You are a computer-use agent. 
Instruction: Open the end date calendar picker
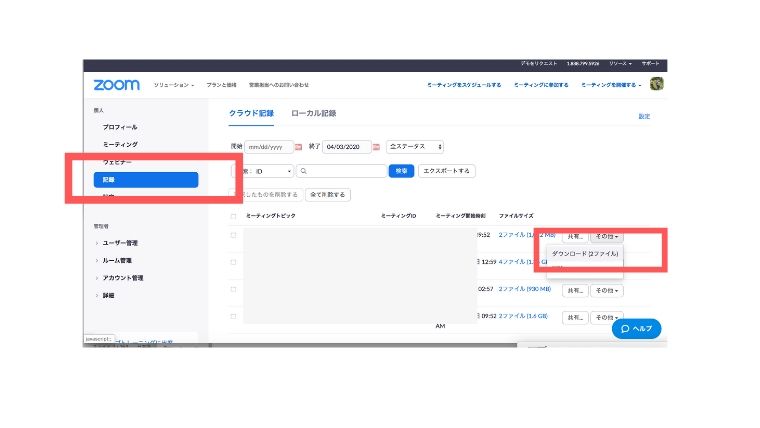pos(376,147)
